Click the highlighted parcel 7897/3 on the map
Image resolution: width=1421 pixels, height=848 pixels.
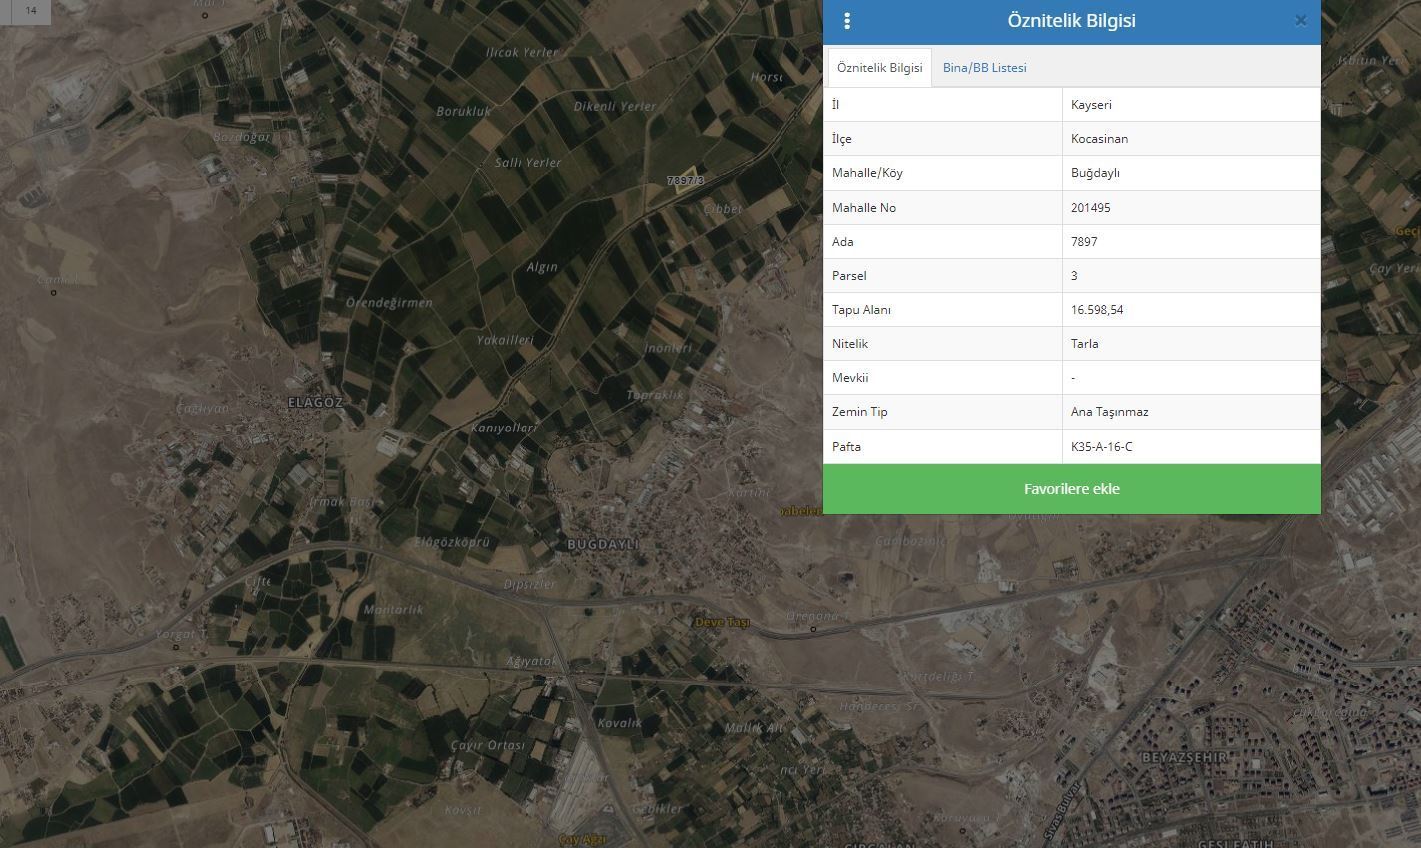coord(686,180)
